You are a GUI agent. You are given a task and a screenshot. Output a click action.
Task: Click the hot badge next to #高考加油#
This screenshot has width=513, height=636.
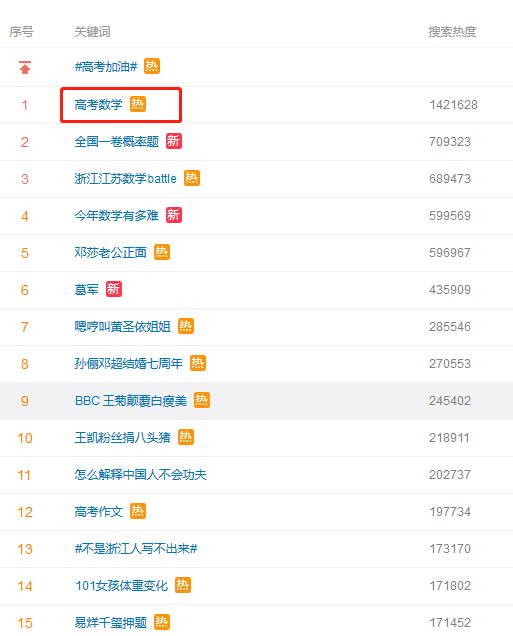152,66
